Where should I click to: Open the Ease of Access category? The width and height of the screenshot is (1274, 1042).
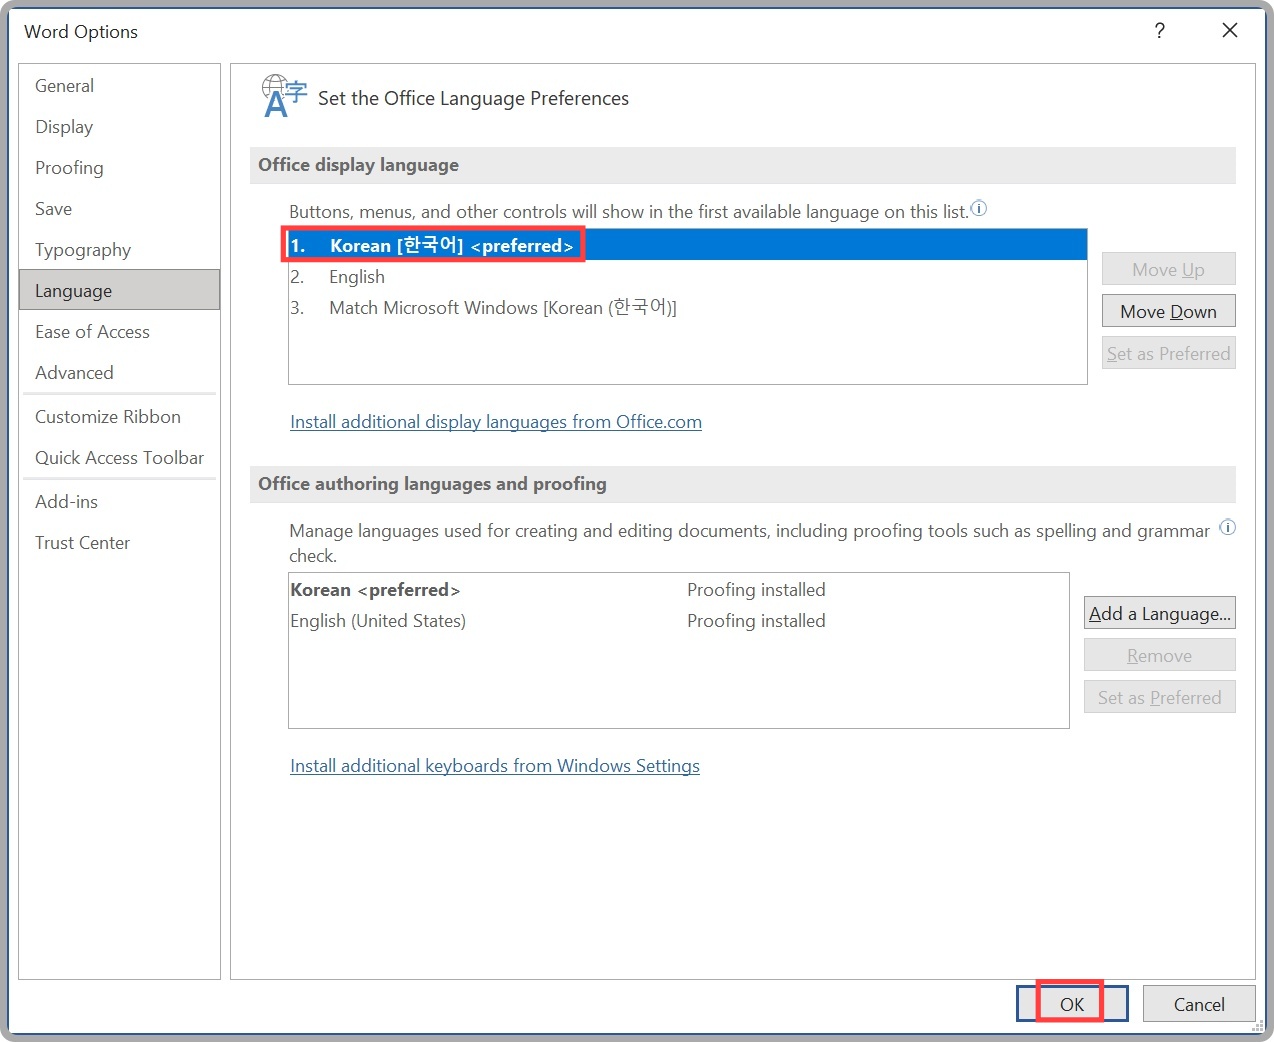click(x=119, y=332)
